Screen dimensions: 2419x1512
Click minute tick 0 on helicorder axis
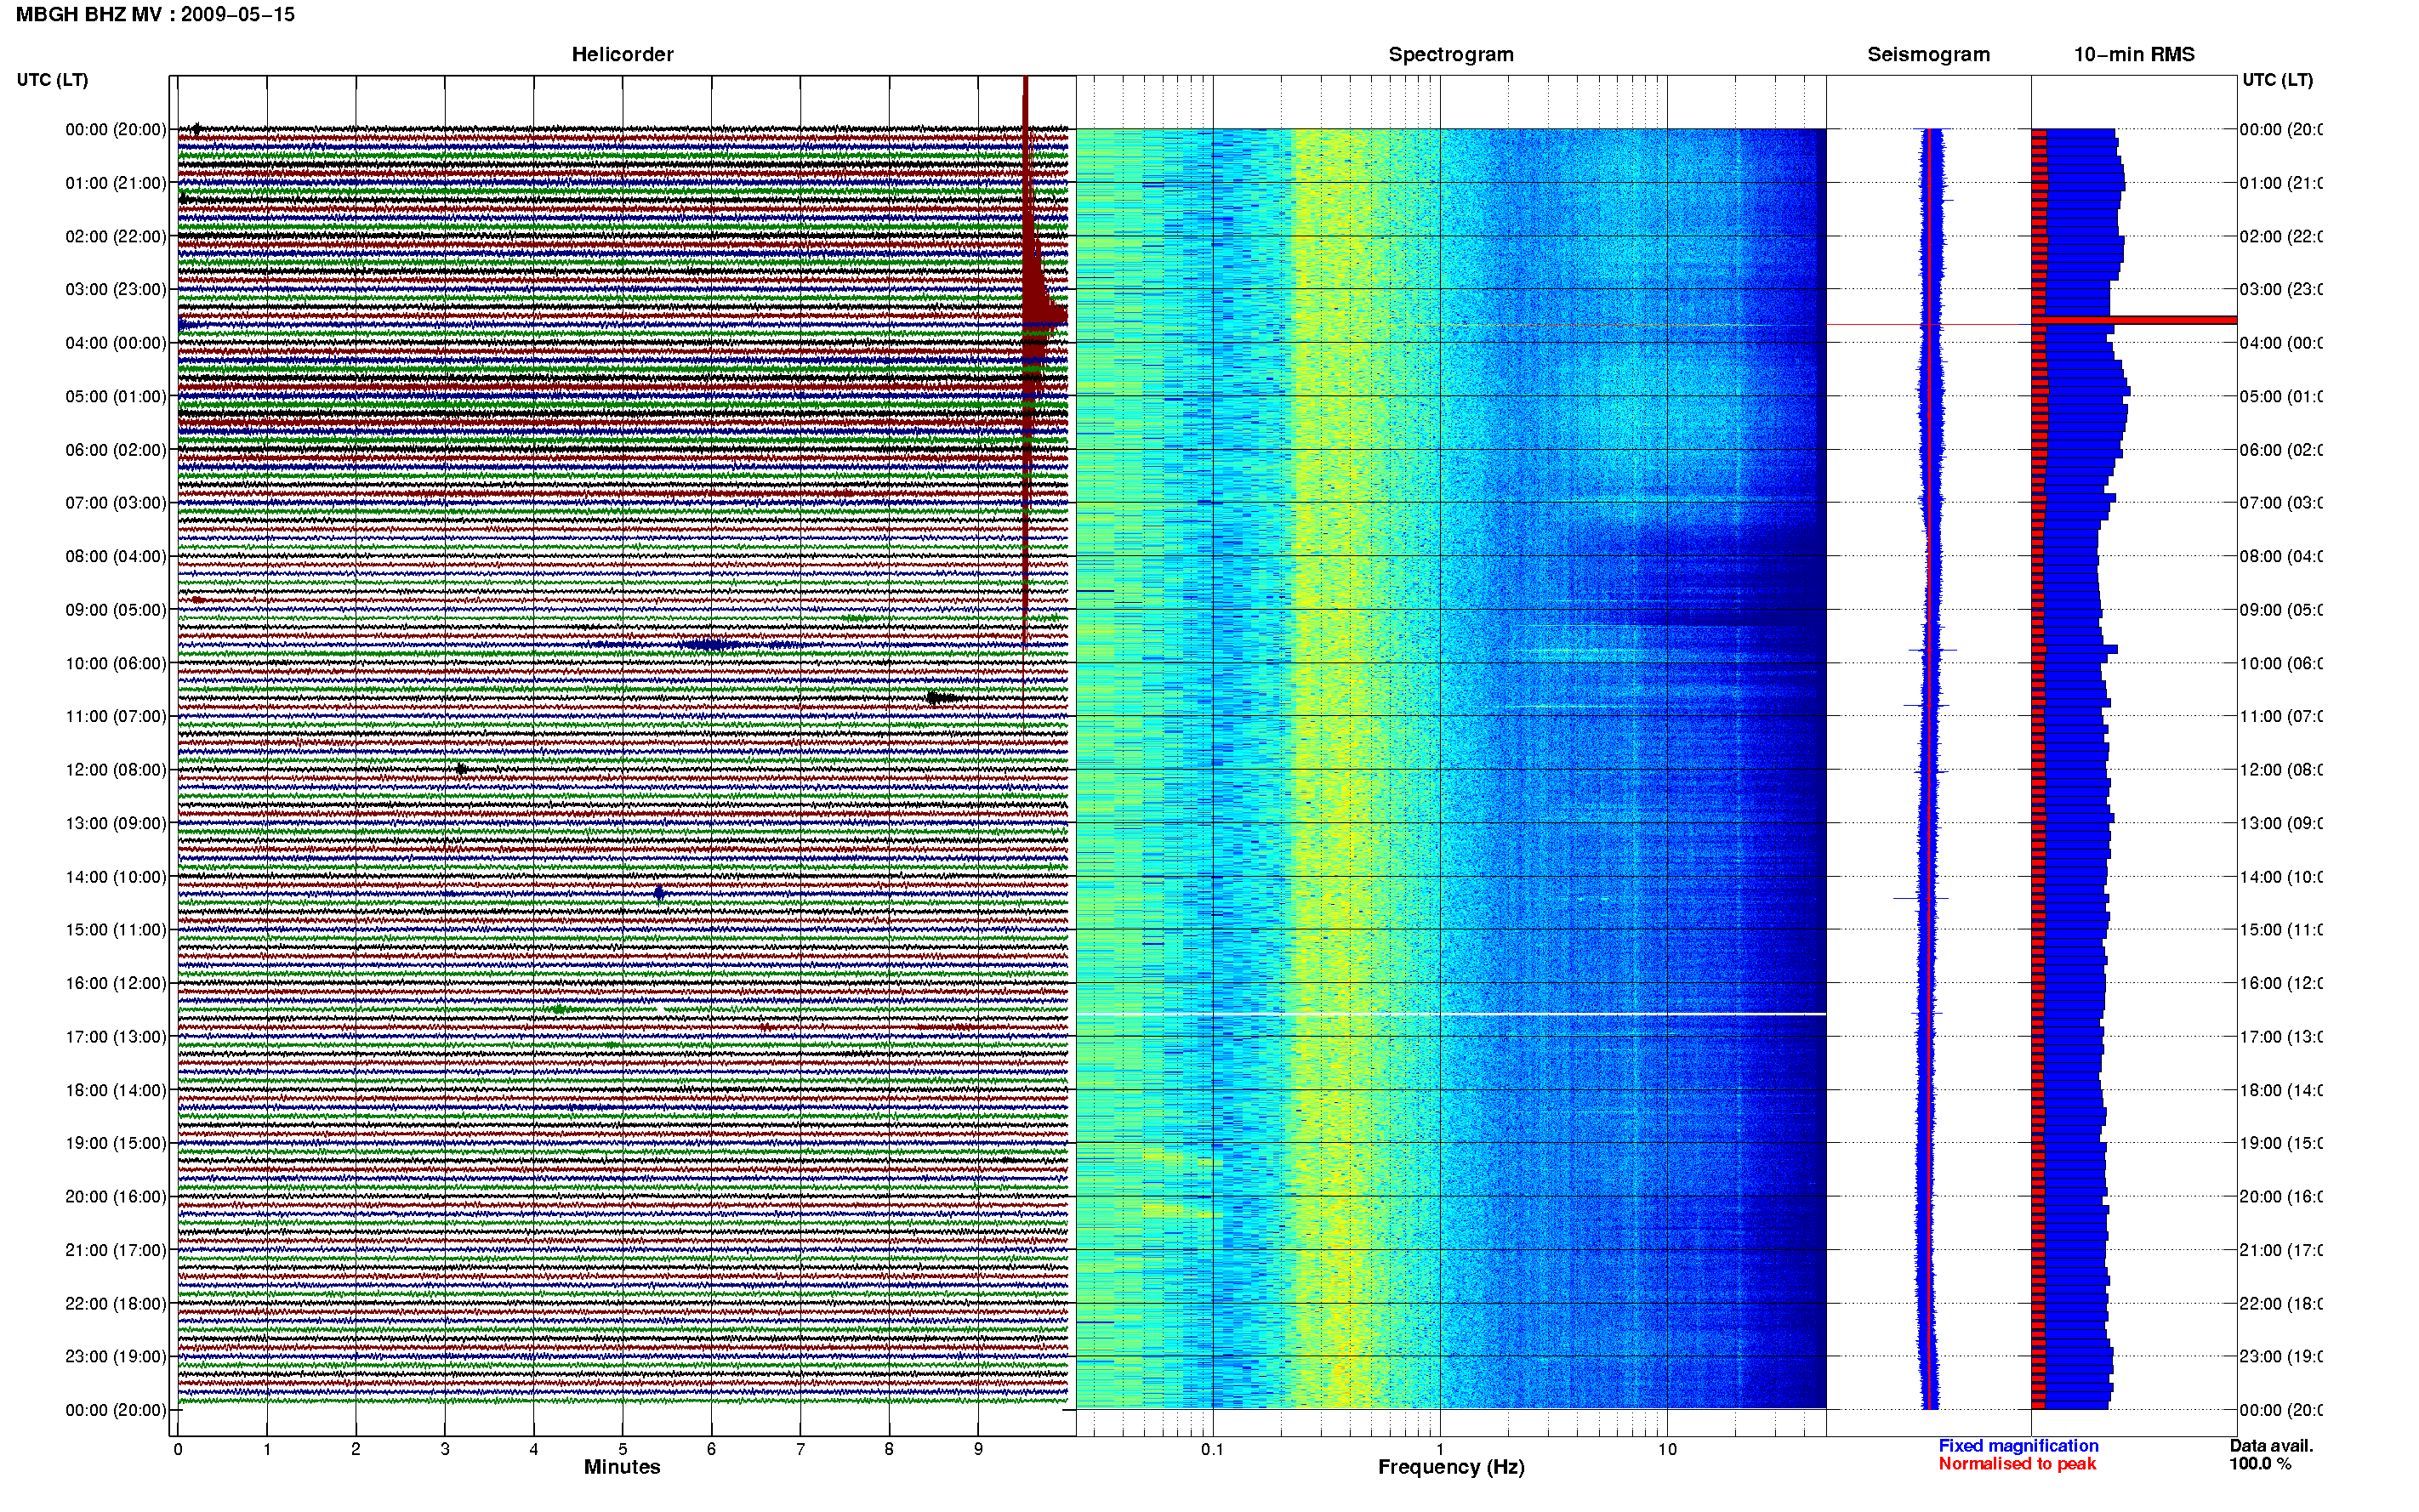(178, 1449)
